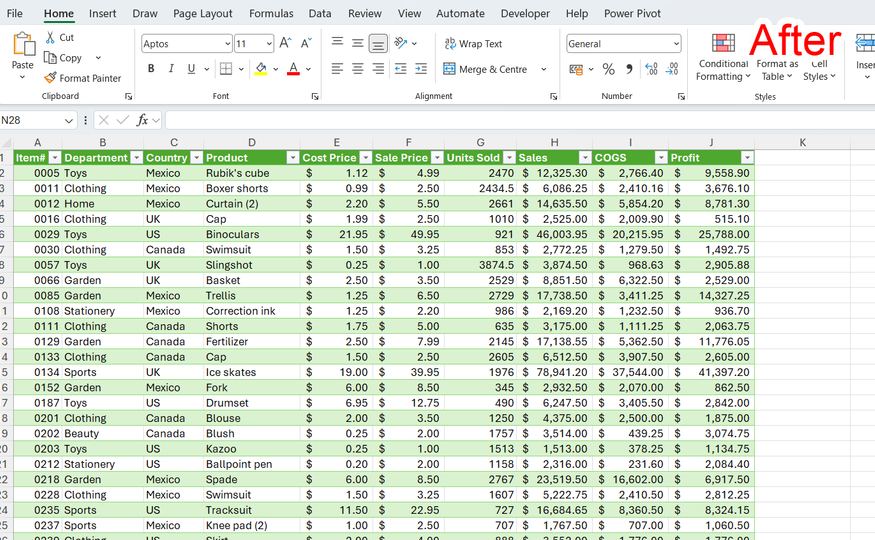This screenshot has width=875, height=540.
Task: Click the Paste clipboard icon
Action: (x=23, y=45)
